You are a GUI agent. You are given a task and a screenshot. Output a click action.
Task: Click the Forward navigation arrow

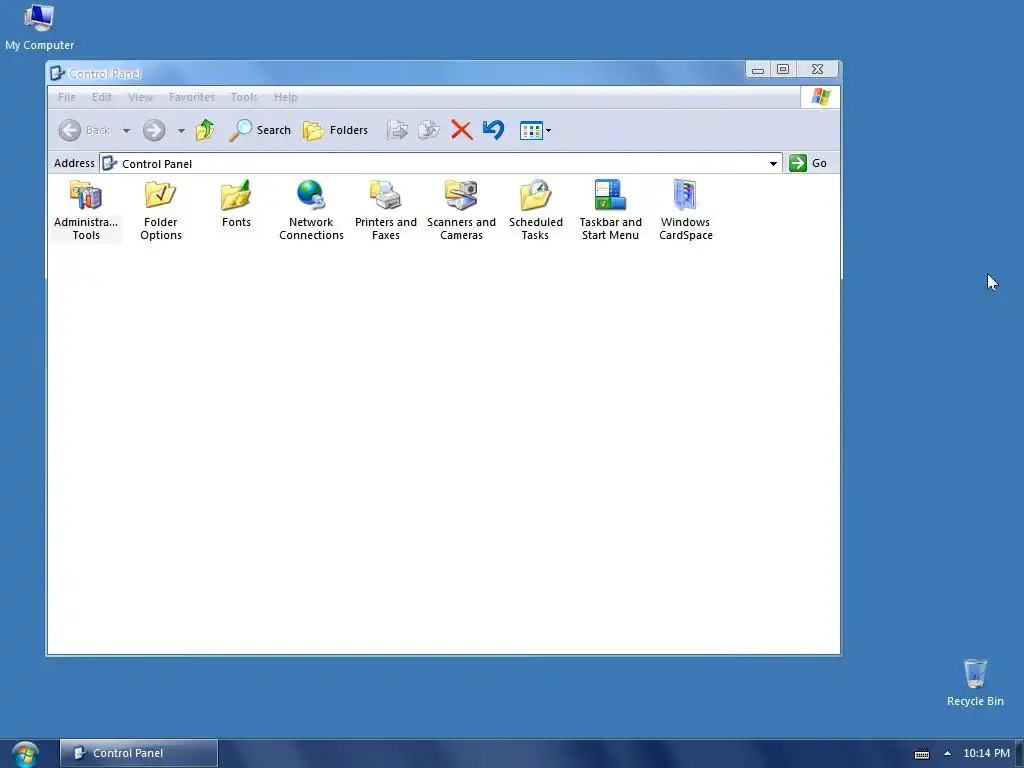154,130
